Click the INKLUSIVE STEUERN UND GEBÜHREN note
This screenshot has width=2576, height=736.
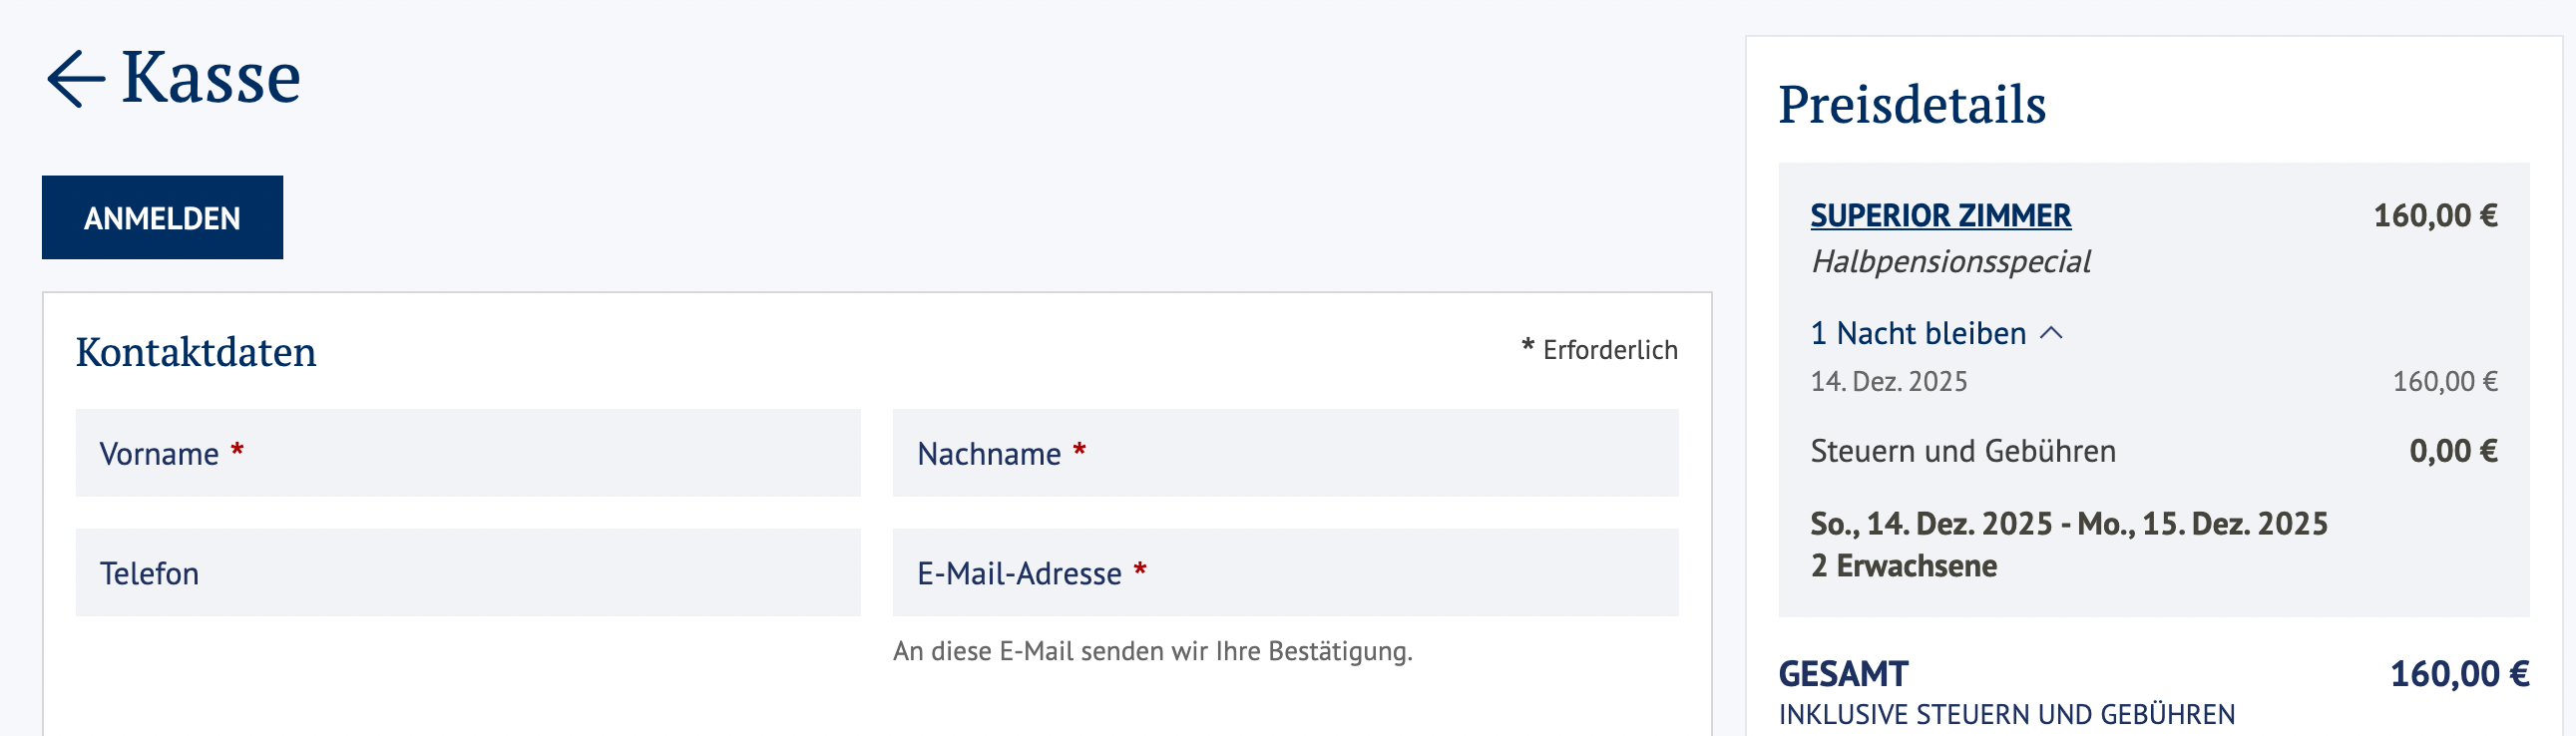(x=2006, y=714)
